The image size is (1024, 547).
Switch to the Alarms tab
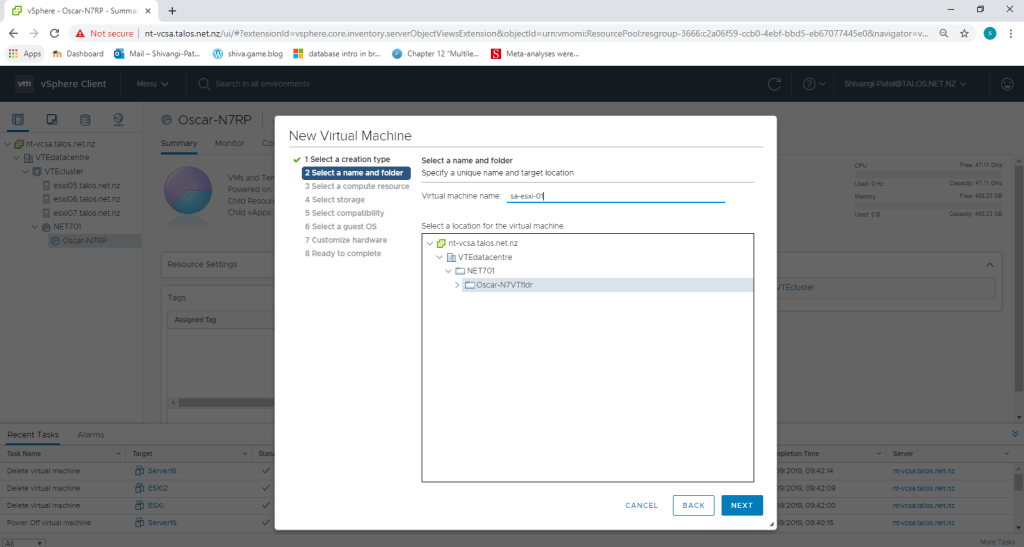[90, 435]
